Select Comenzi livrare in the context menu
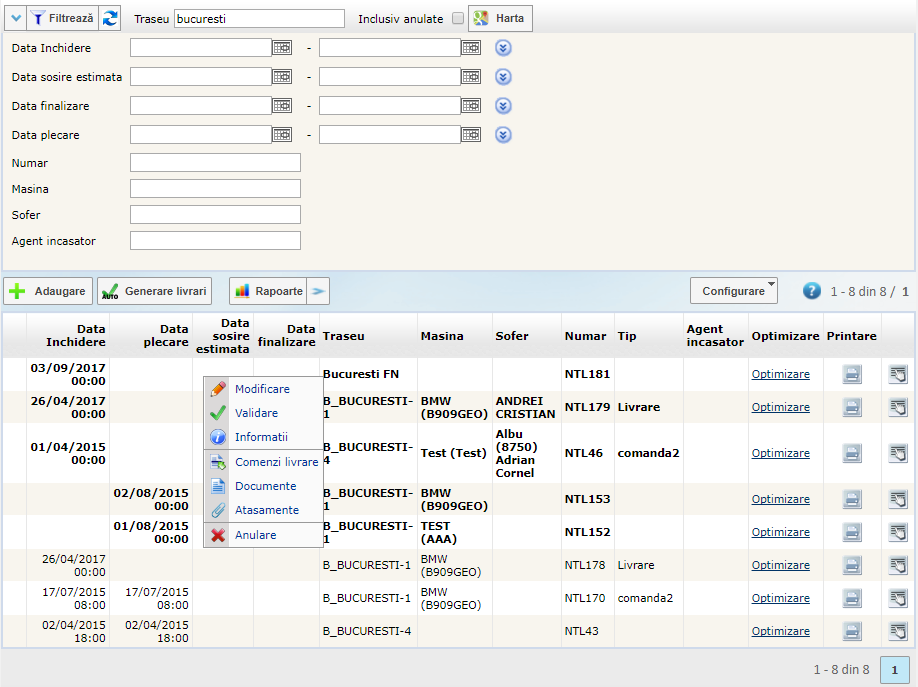This screenshot has width=918, height=687. [276, 462]
